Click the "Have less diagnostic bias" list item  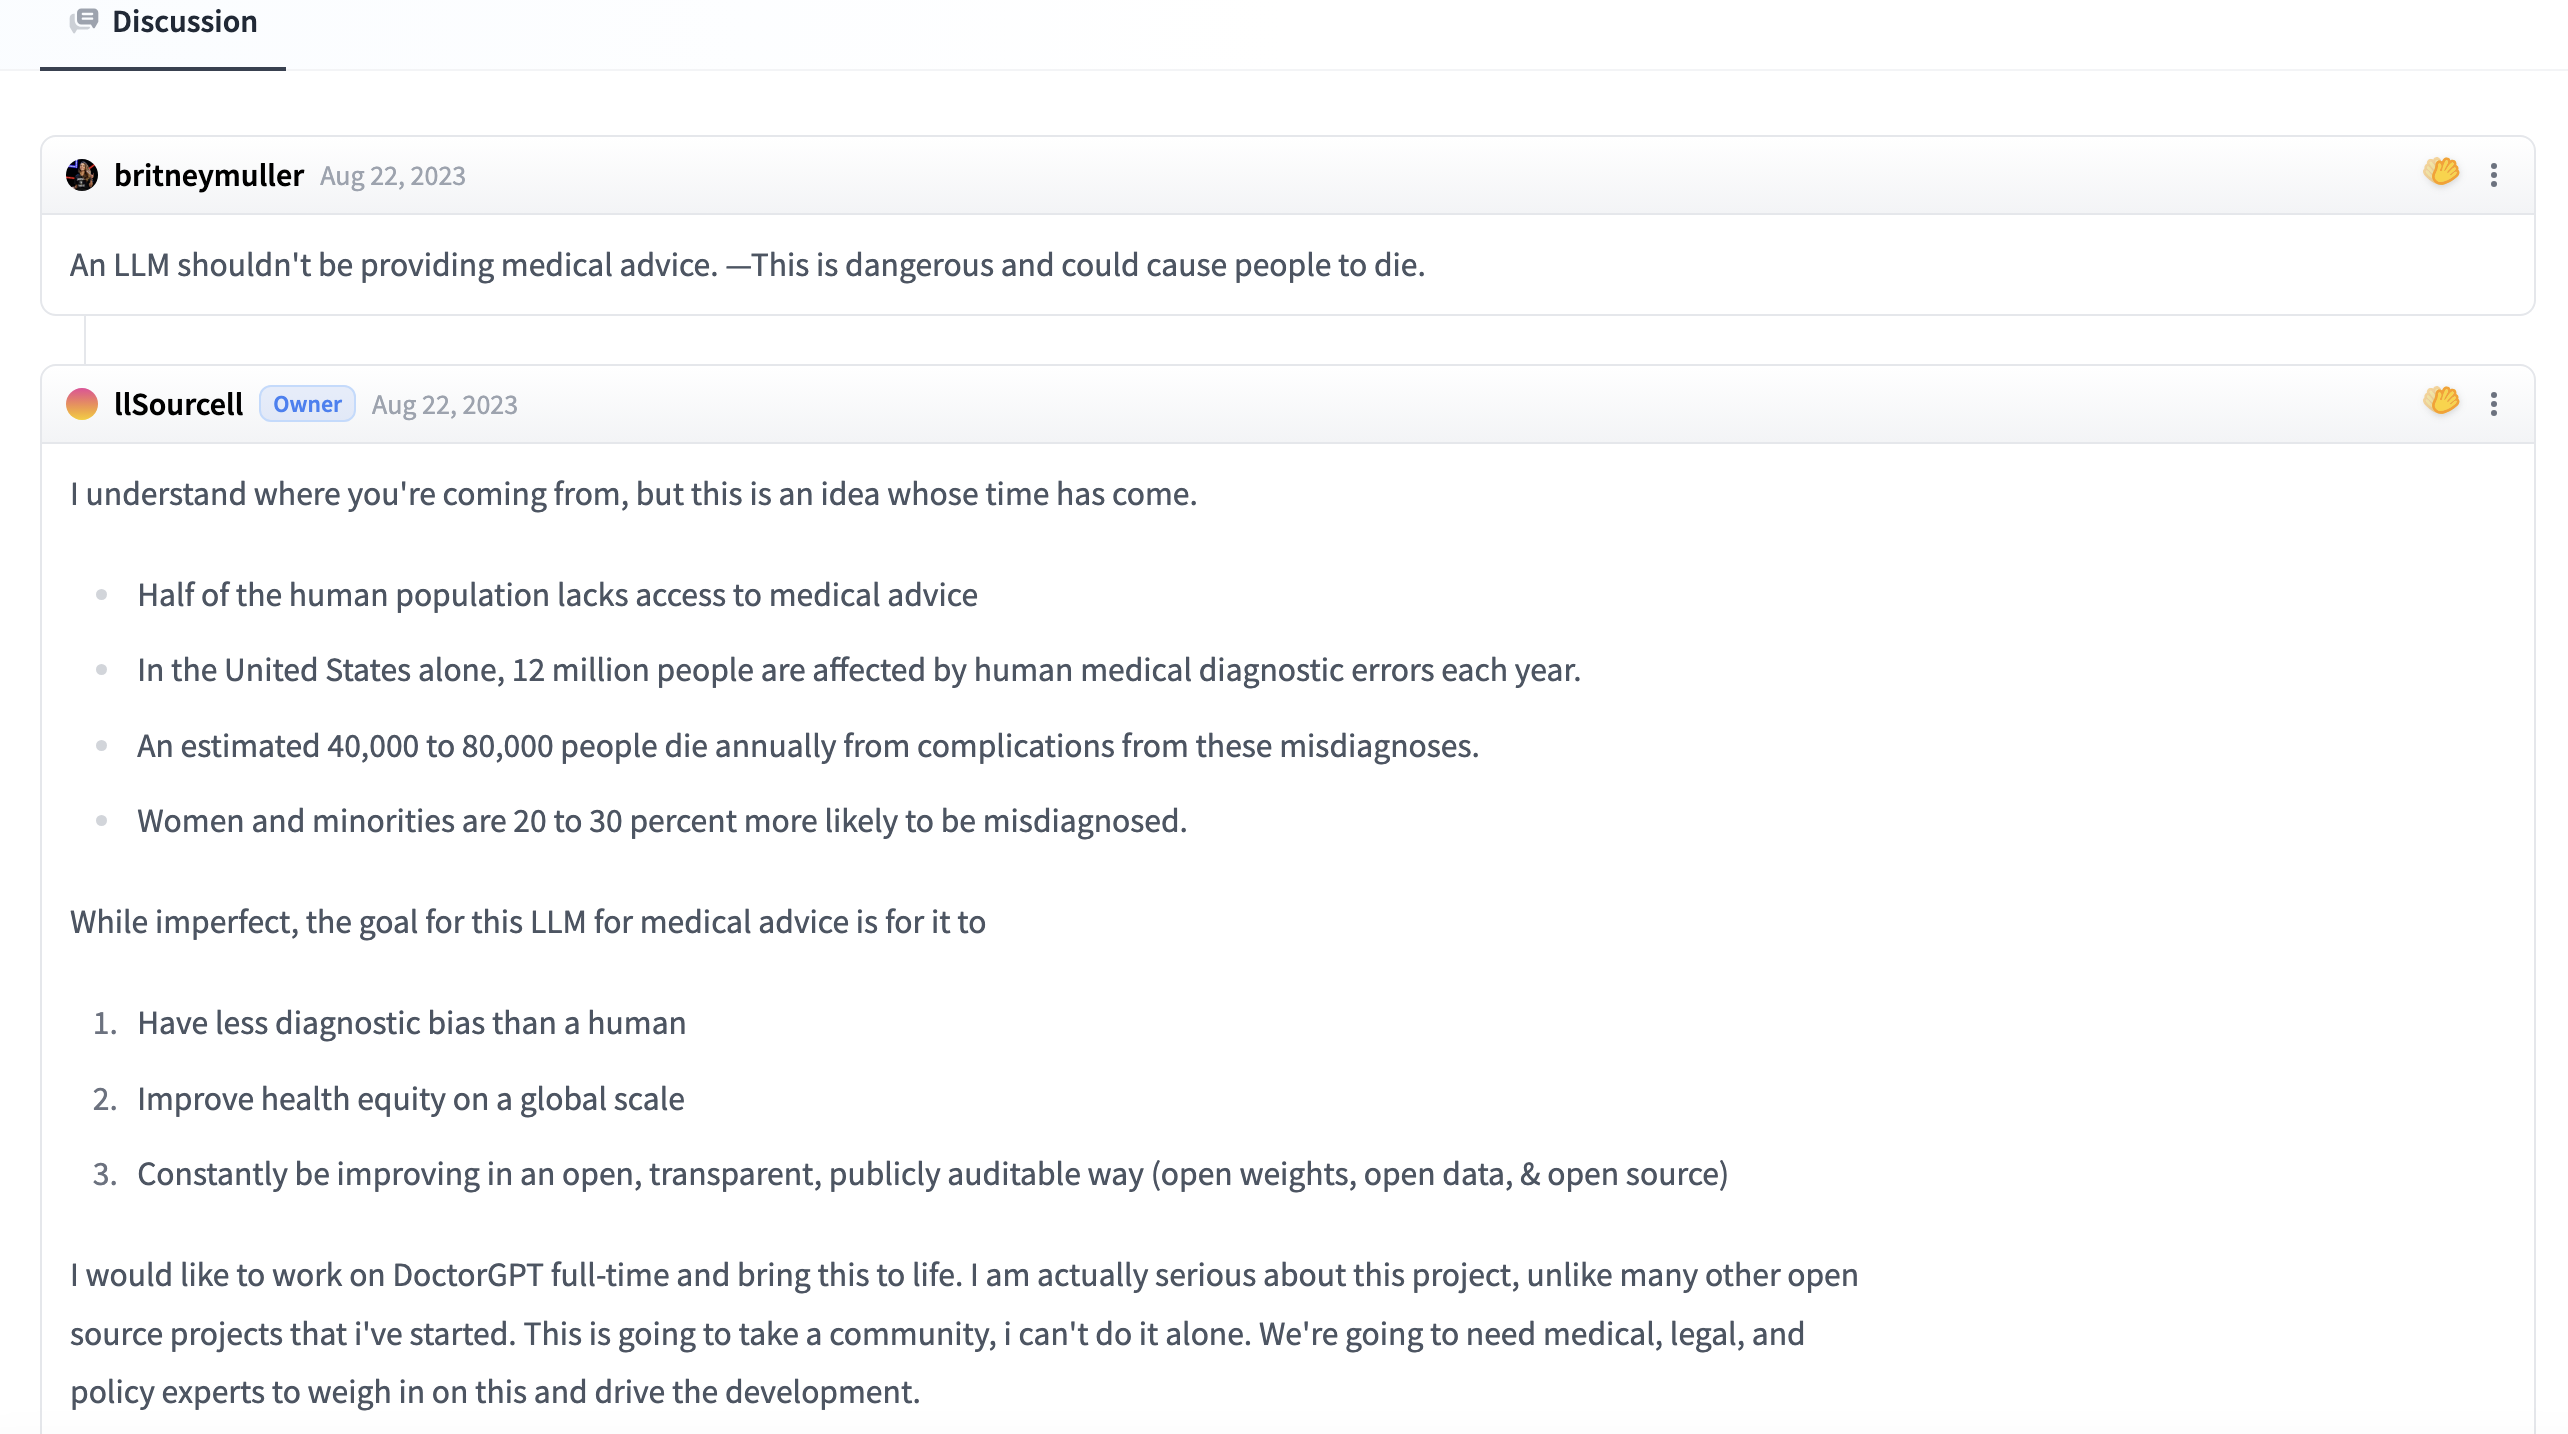tap(411, 1023)
